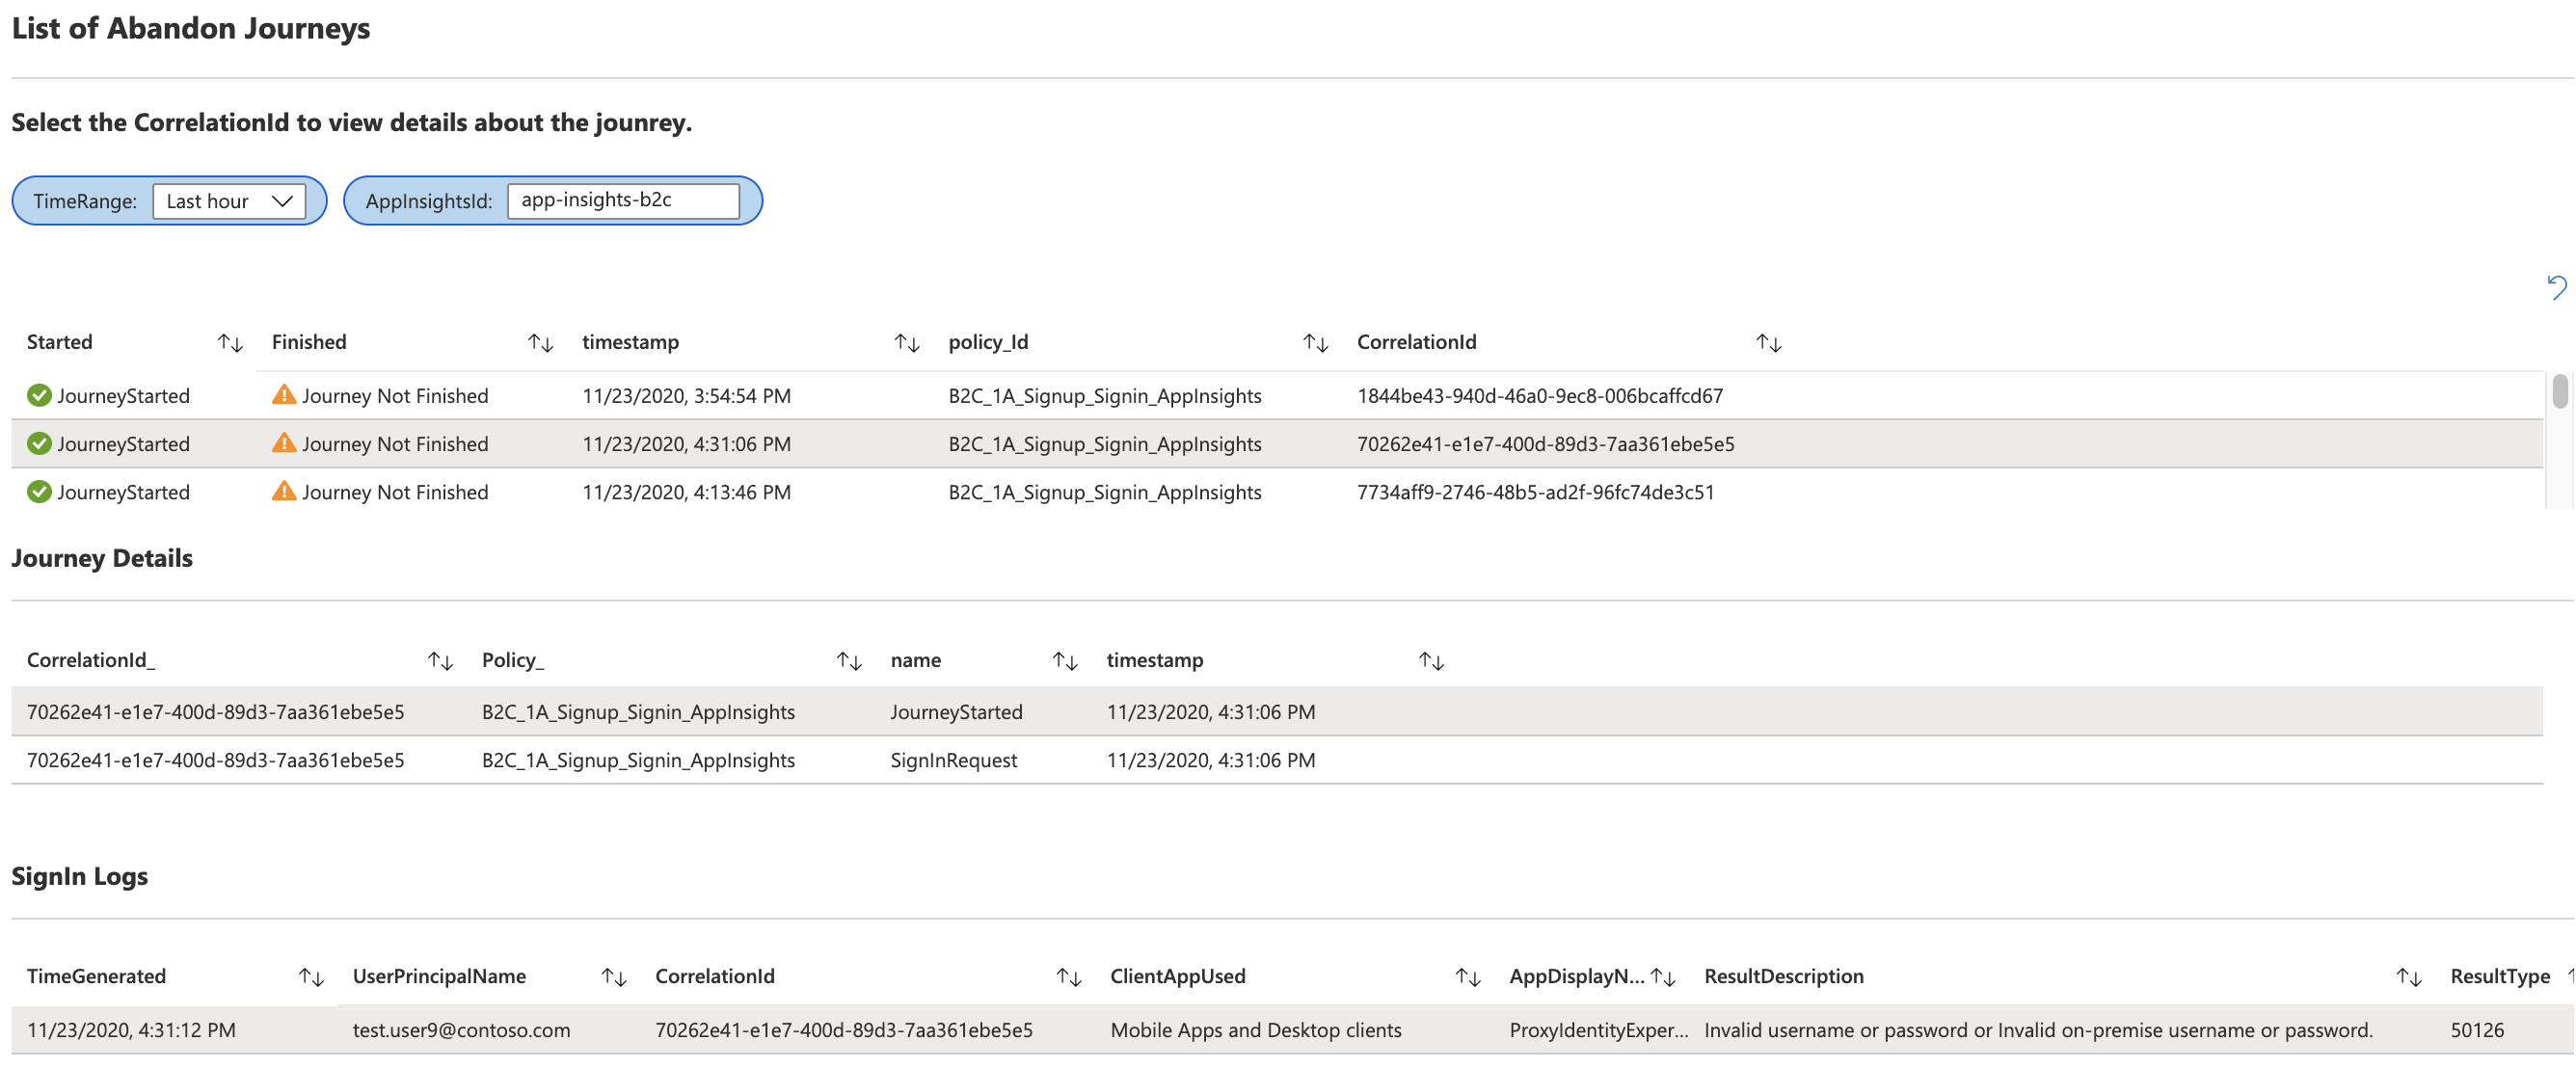Open the TimeRange Last hour dropdown

229,201
